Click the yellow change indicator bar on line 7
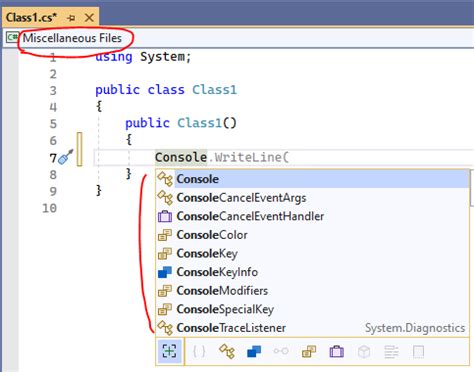The height and width of the screenshot is (372, 474). click(79, 149)
